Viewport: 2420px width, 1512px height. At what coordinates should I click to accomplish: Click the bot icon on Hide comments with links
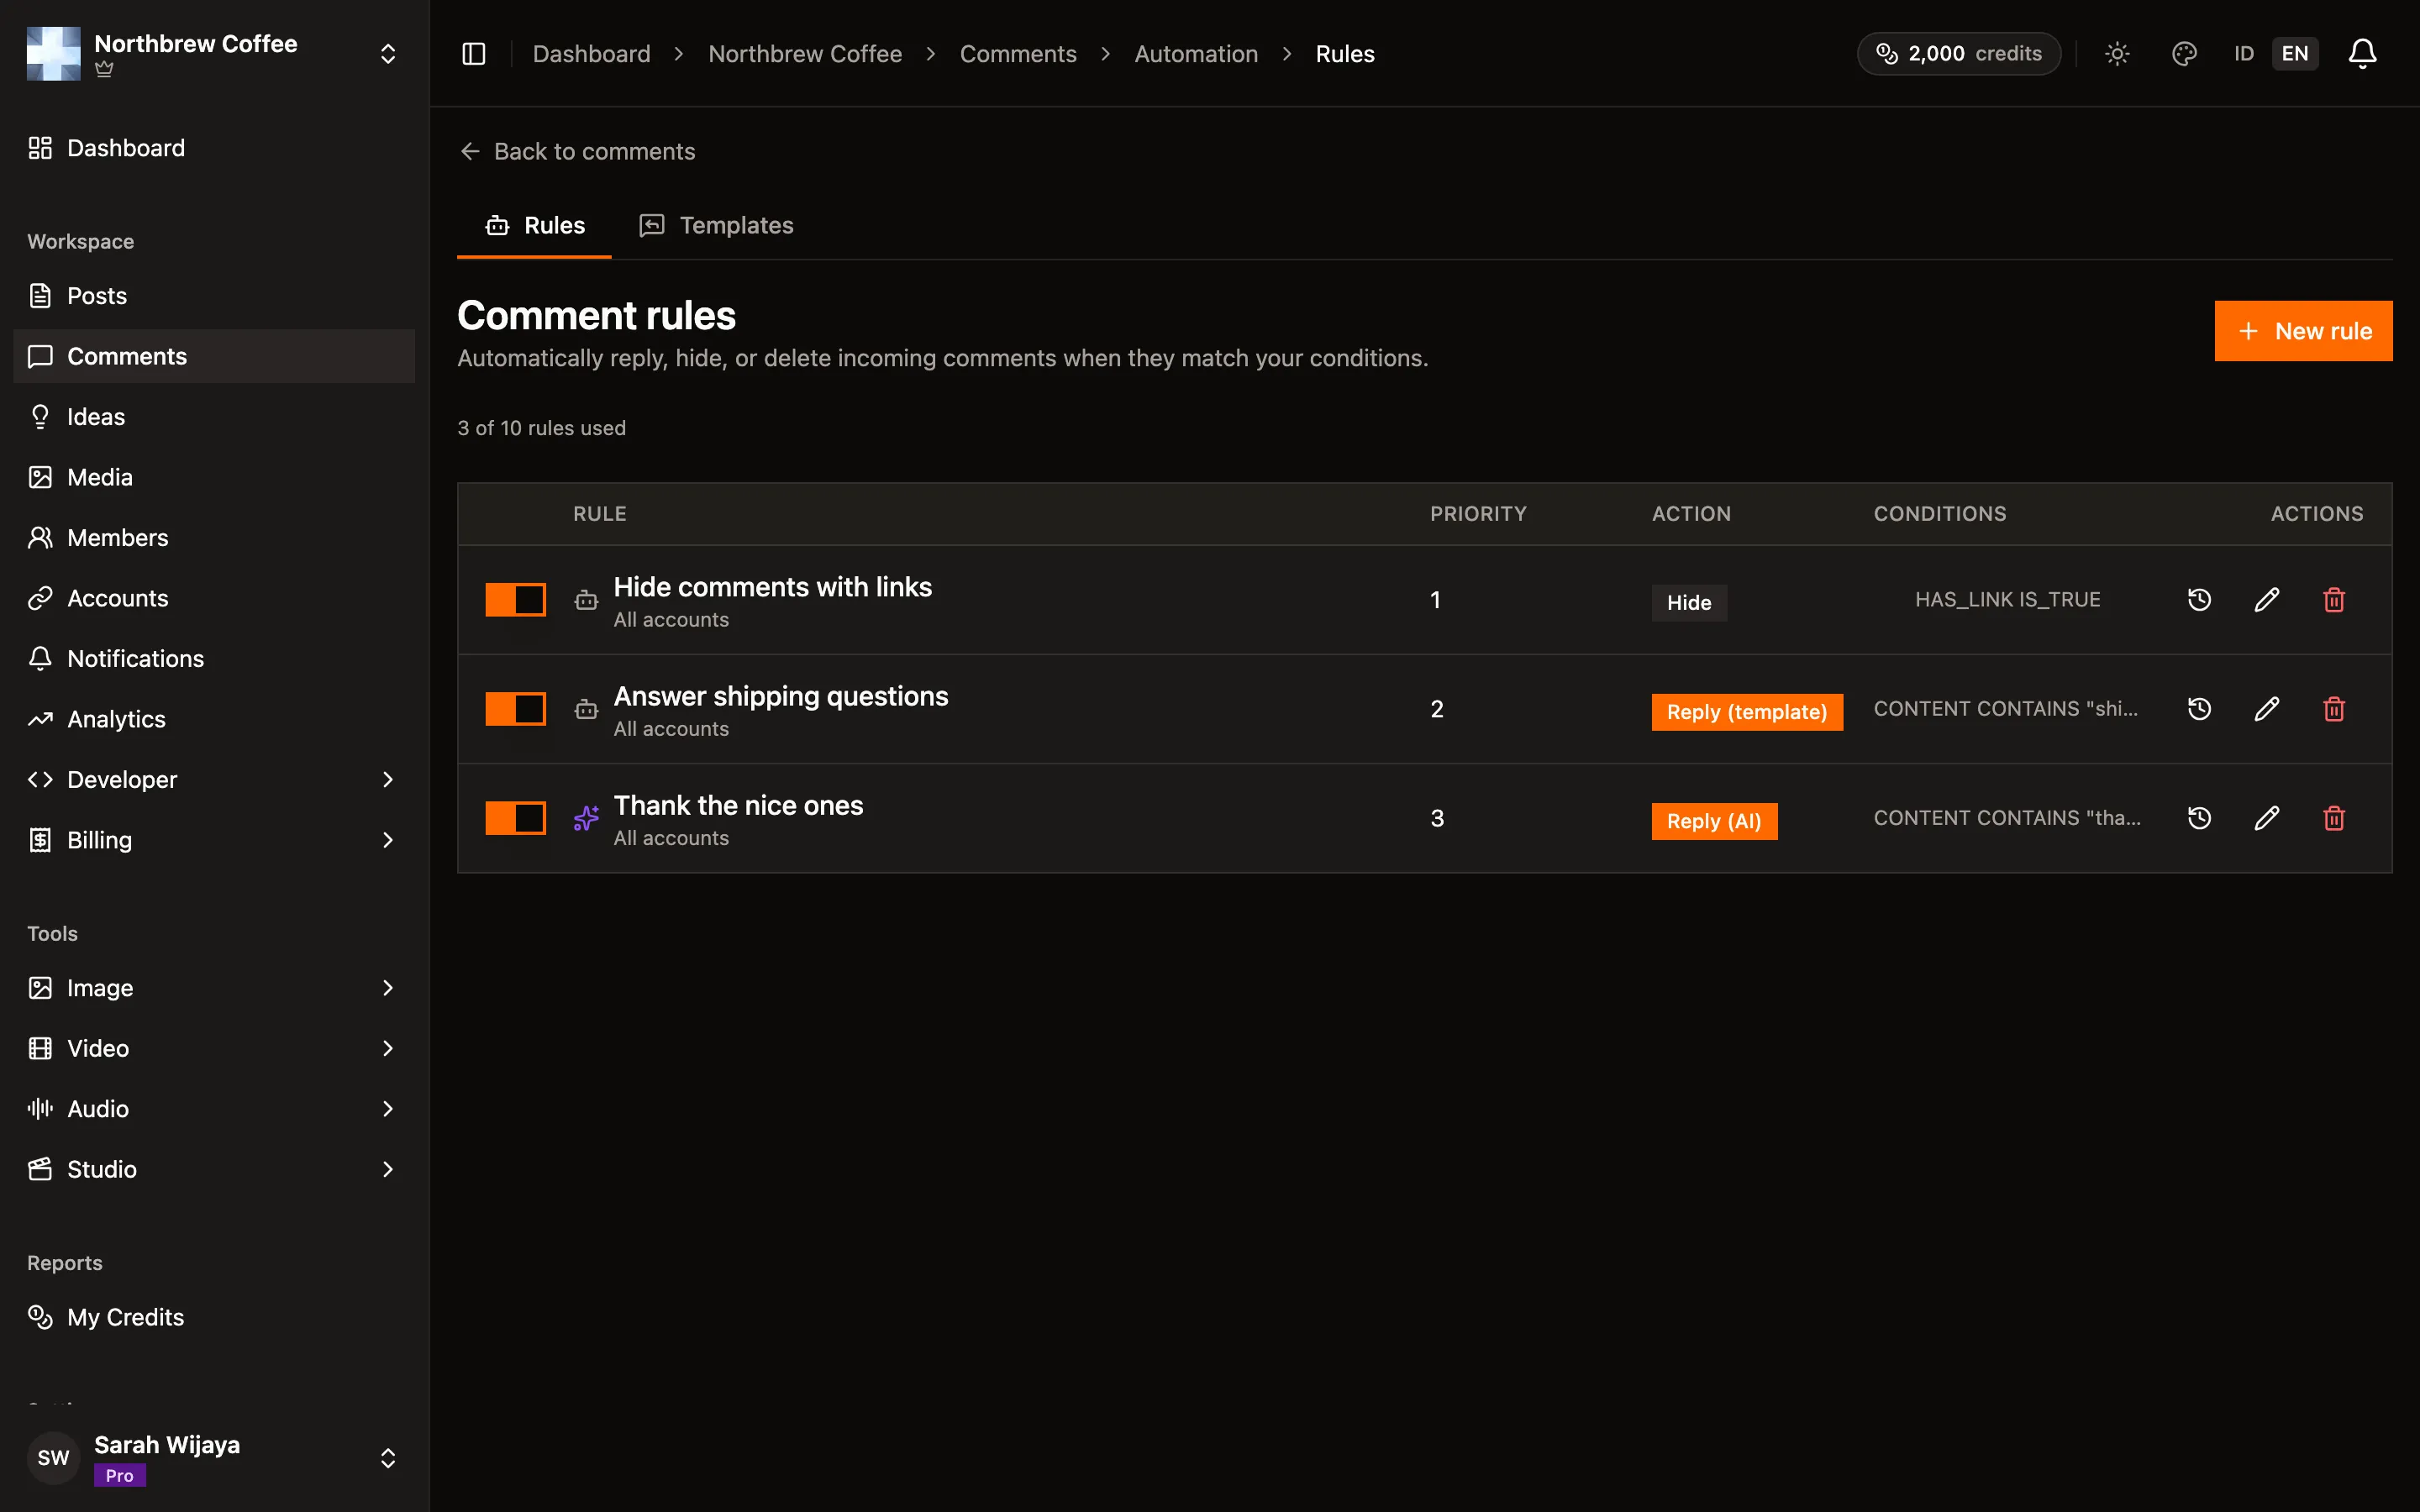[x=586, y=600]
